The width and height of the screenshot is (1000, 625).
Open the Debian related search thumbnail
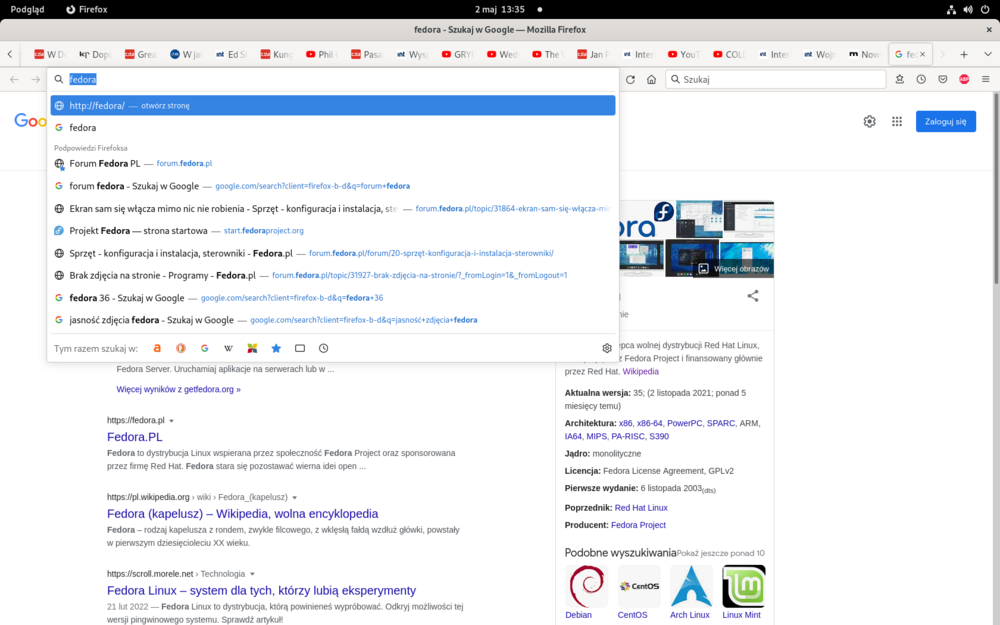click(x=586, y=586)
